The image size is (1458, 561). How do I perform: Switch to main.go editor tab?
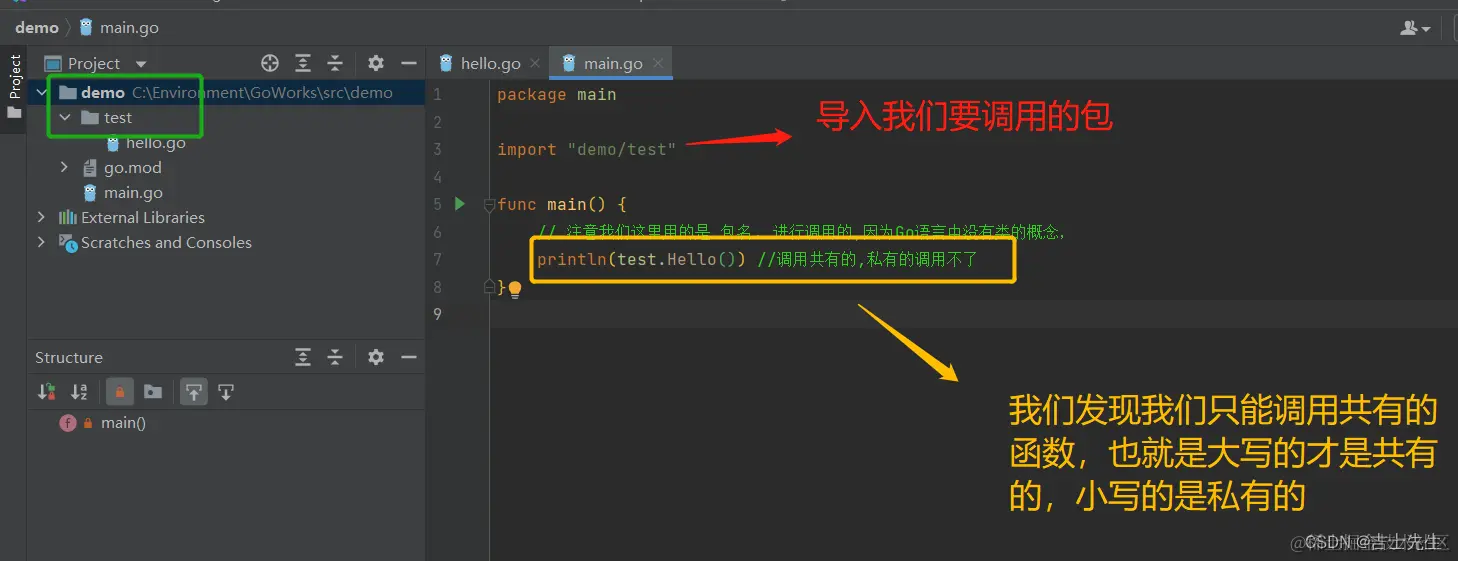[603, 63]
